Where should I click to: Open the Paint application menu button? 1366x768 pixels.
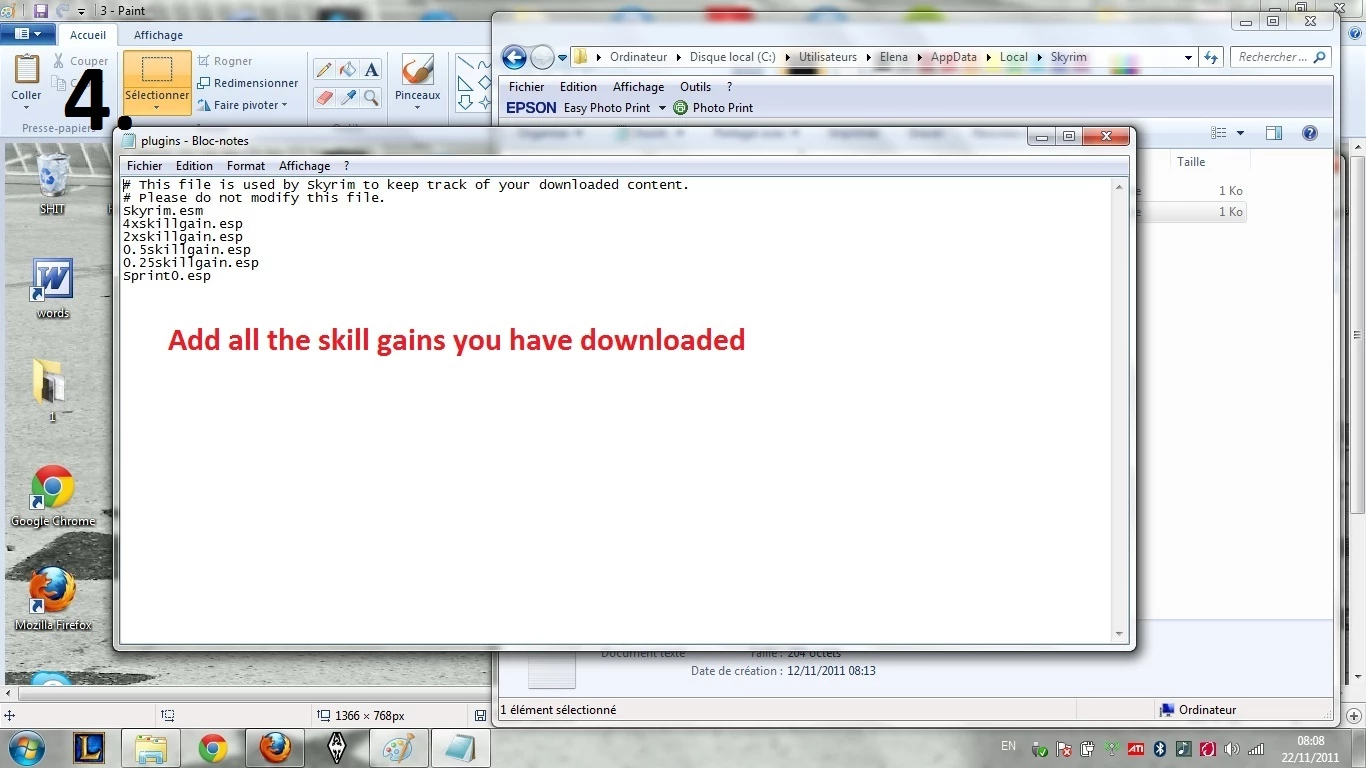tap(27, 34)
